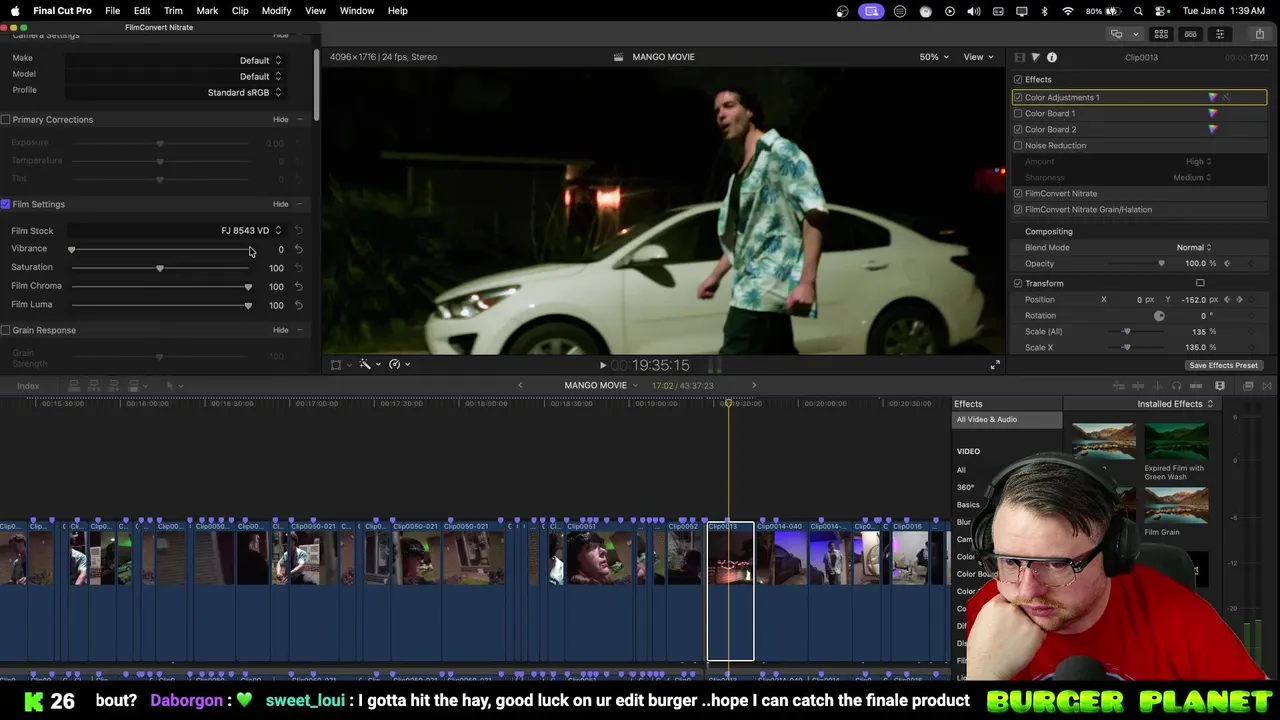Open the Trim menu
The width and height of the screenshot is (1280, 720).
point(173,11)
